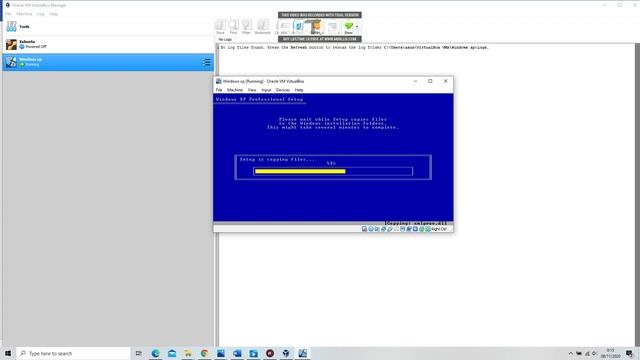Open Task View from the taskbar
Image resolution: width=640 pixels, height=360 pixels.
click(139, 353)
